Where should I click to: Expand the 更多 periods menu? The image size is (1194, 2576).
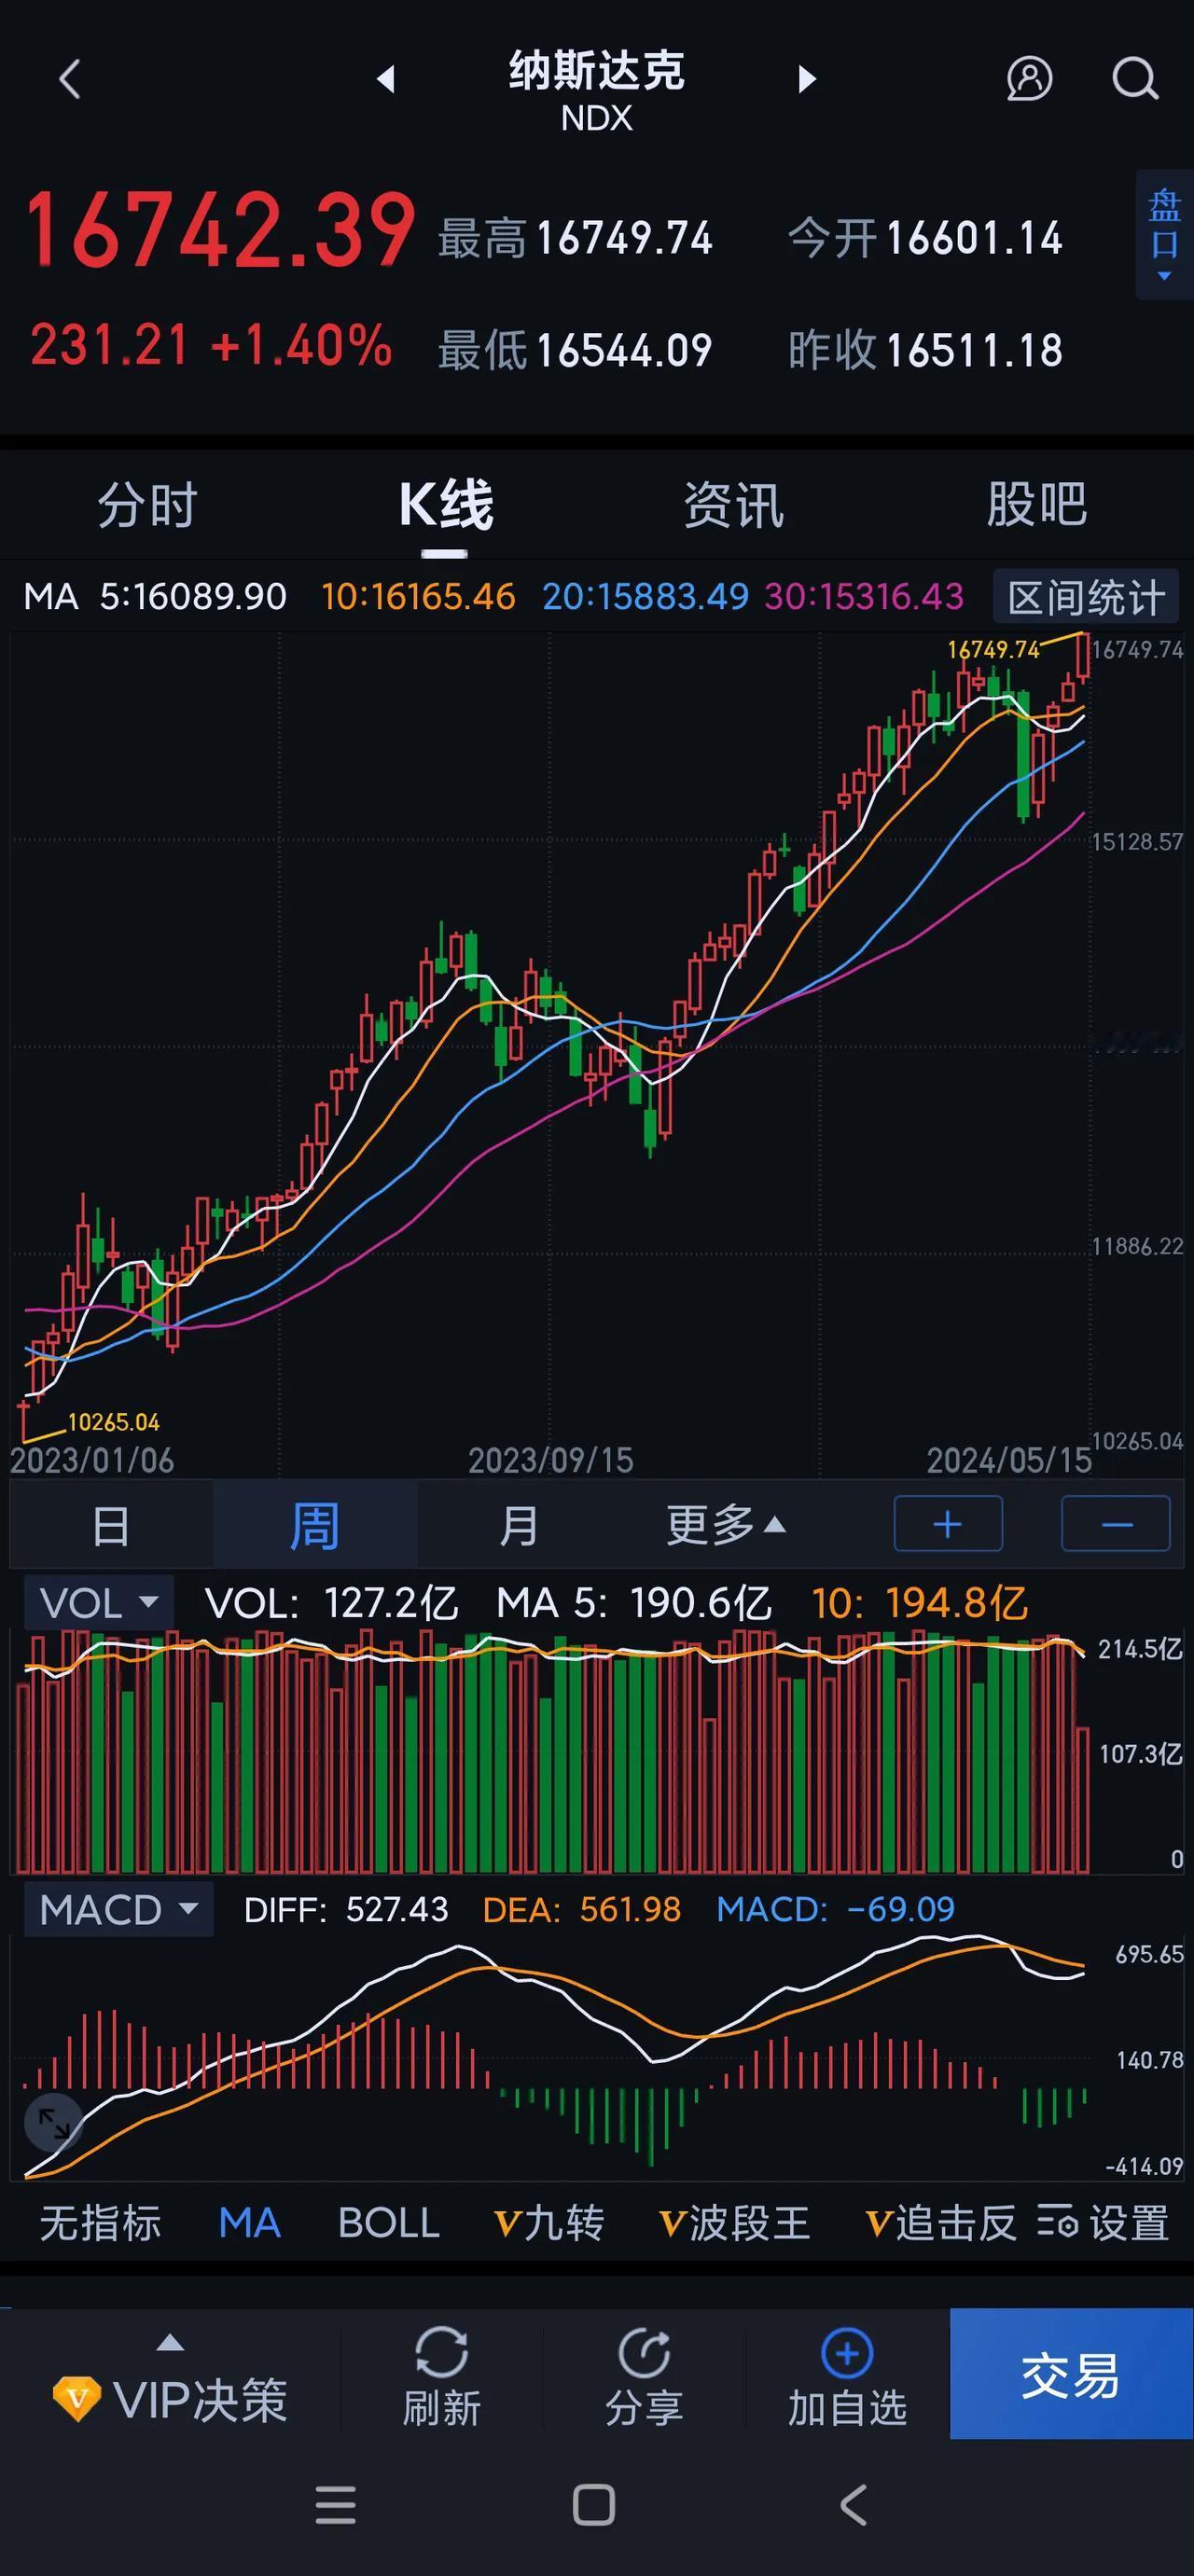click(x=726, y=1526)
